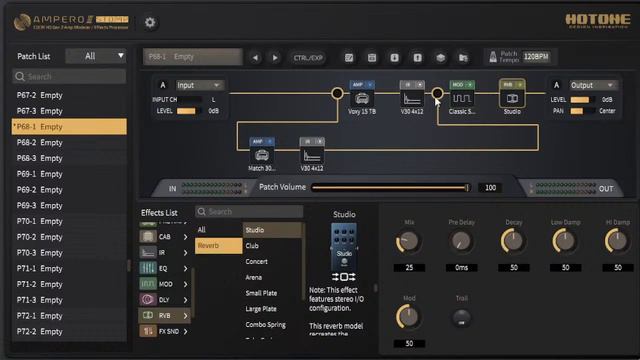This screenshot has width=640, height=360.
Task: Select patch P70-1 Empty
Action: tap(69, 221)
